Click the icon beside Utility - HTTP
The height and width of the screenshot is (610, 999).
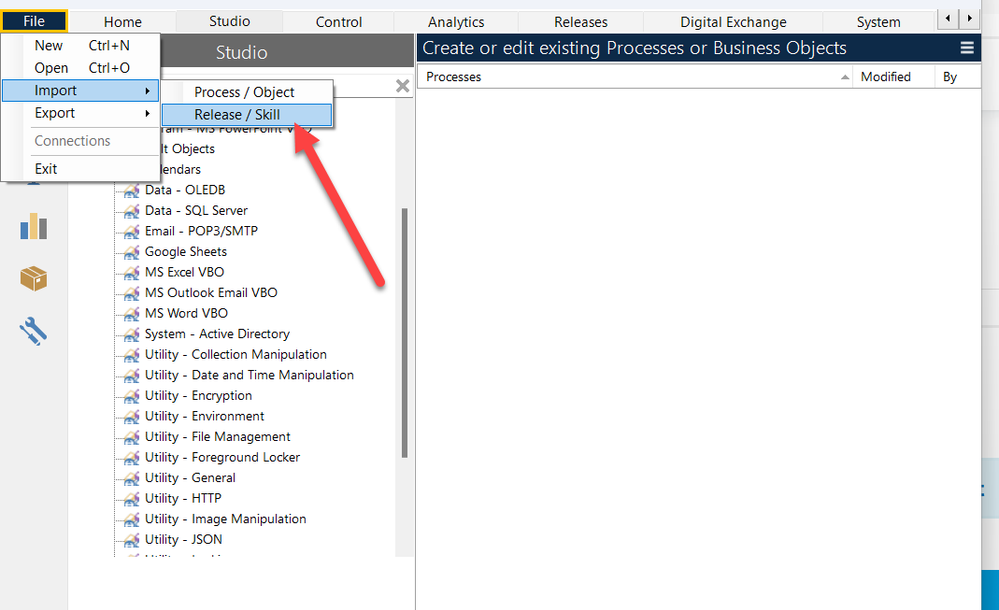[x=130, y=498]
